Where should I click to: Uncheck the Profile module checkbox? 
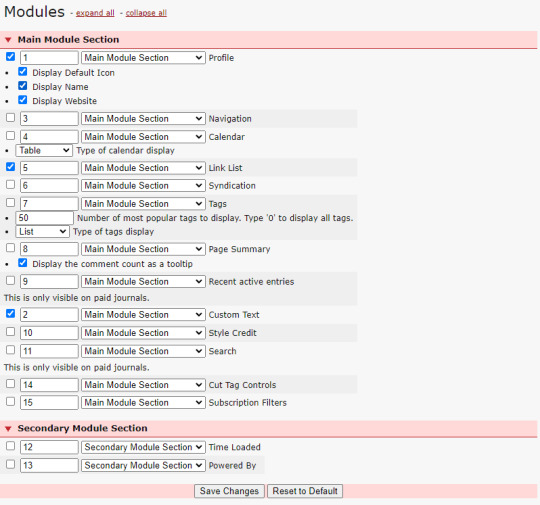11,56
